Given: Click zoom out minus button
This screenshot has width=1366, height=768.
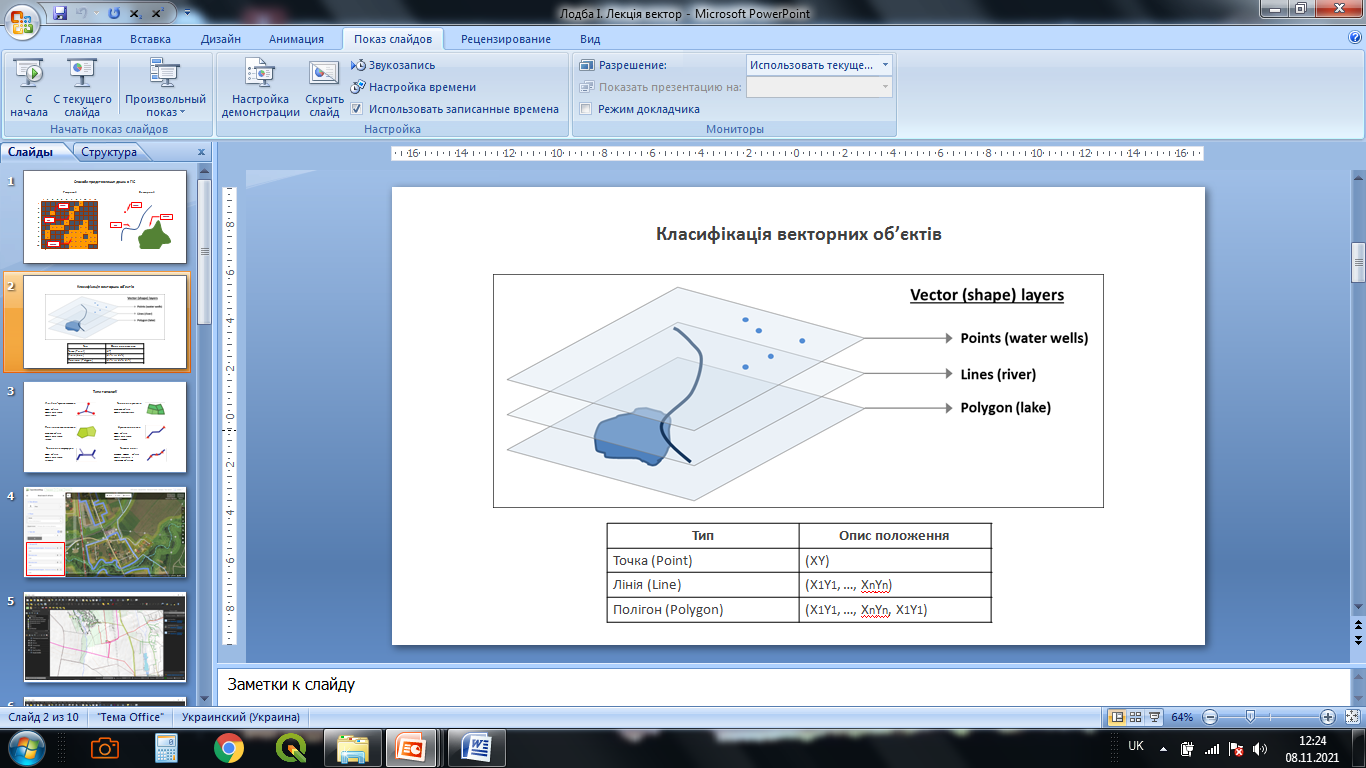Looking at the screenshot, I should pyautogui.click(x=1210, y=717).
